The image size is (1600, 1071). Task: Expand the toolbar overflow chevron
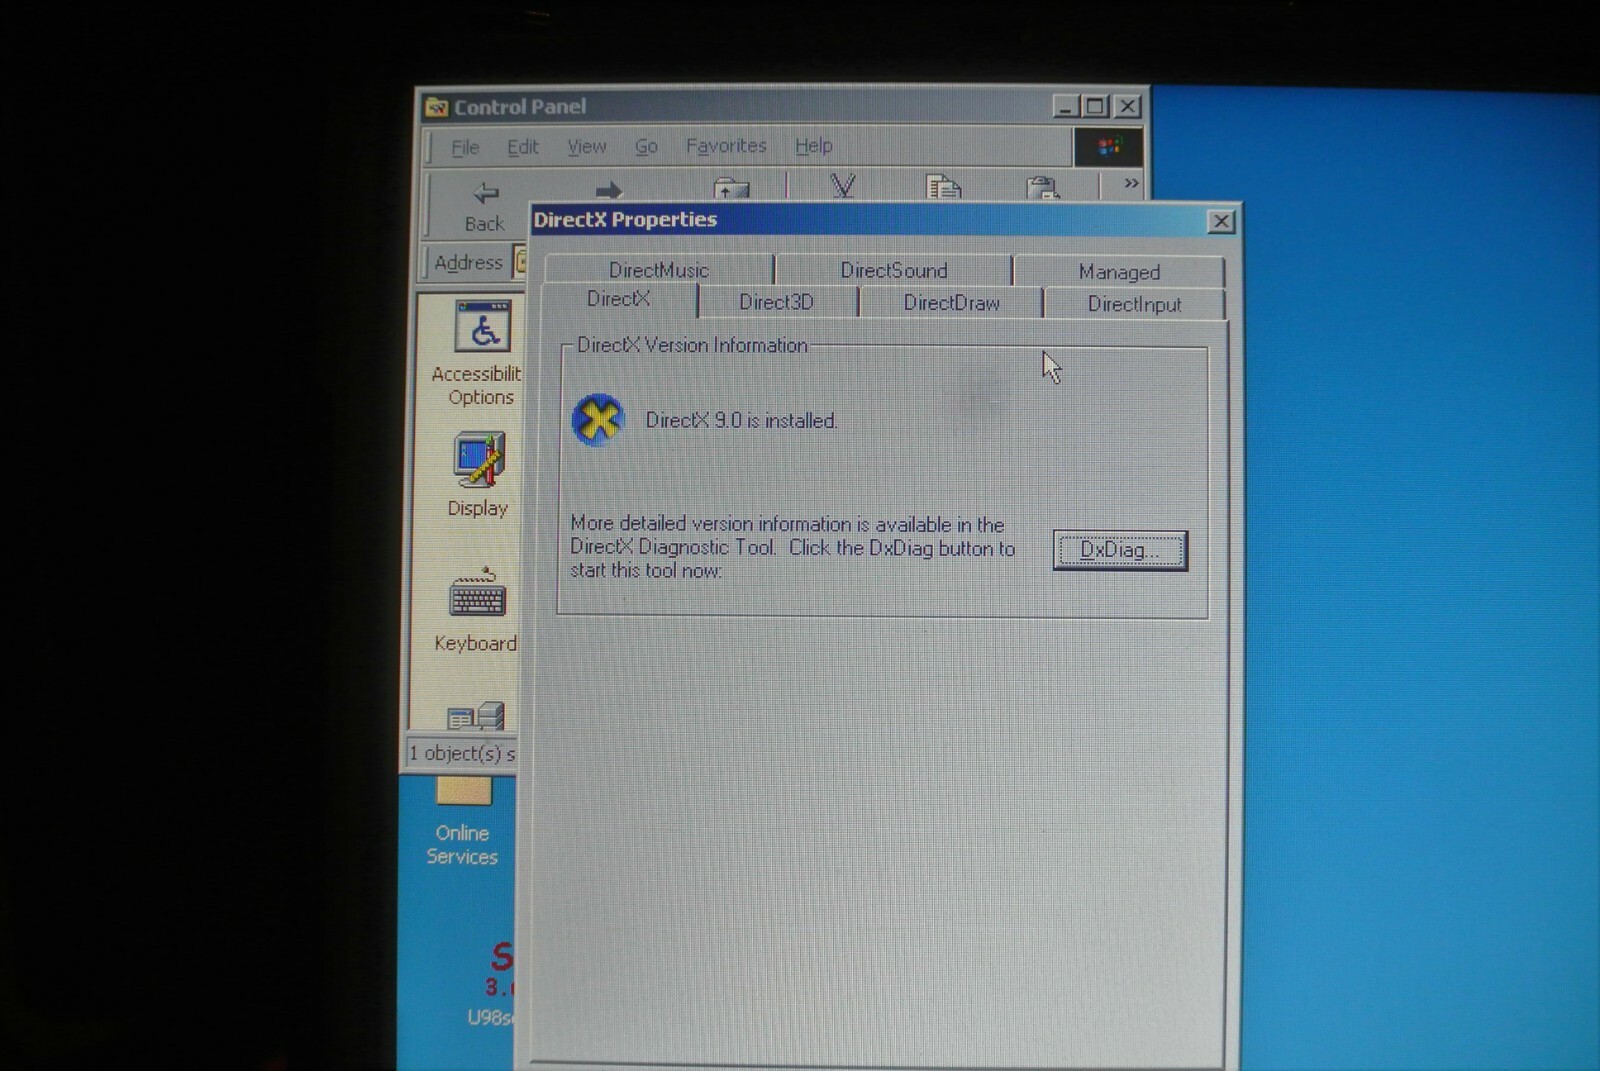1131,183
